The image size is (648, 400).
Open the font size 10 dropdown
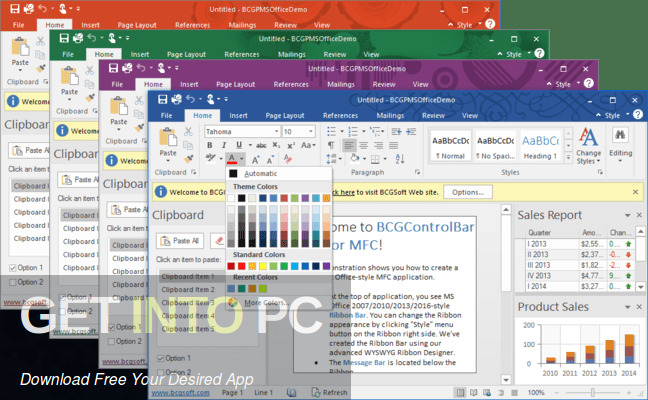tap(311, 131)
